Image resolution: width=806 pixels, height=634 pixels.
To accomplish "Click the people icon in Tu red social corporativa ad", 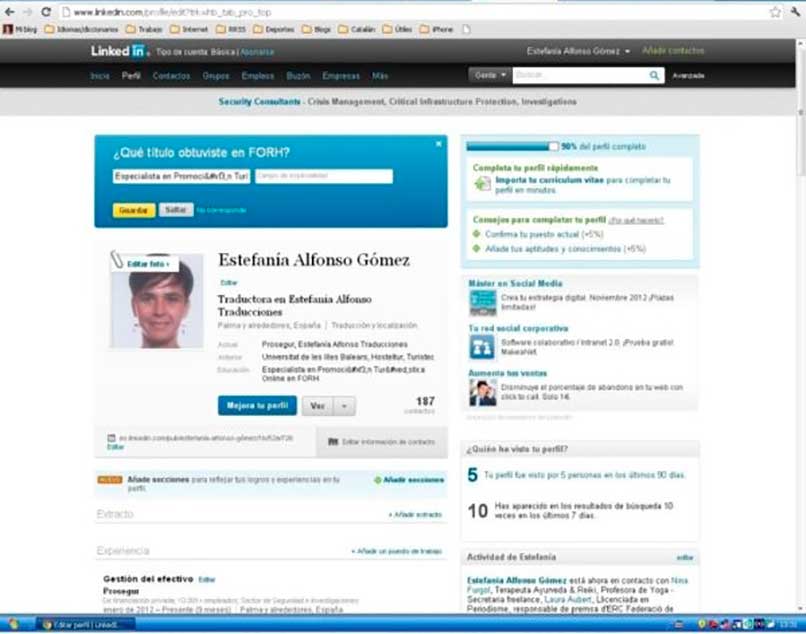I will 482,347.
